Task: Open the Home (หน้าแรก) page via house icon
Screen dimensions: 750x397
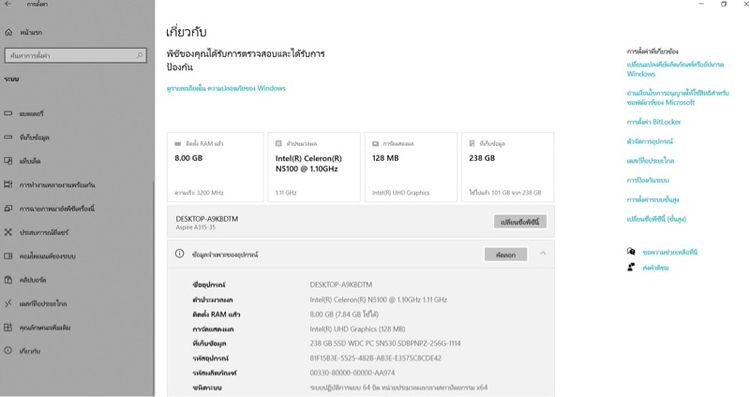Action: [8, 33]
